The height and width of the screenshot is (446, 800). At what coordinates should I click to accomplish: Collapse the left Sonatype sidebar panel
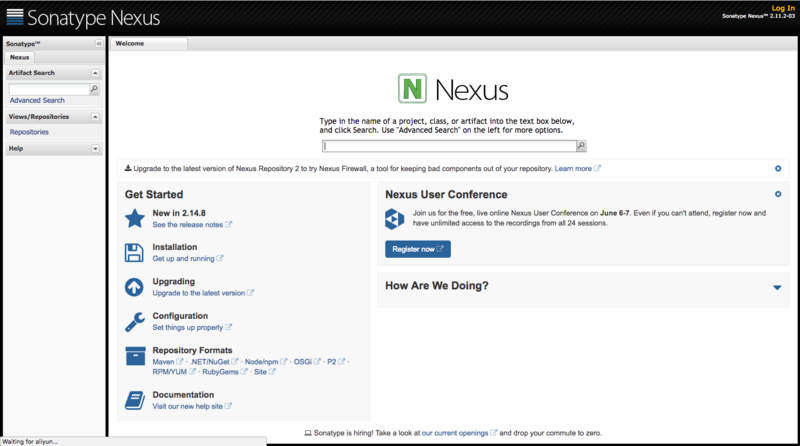(x=98, y=44)
